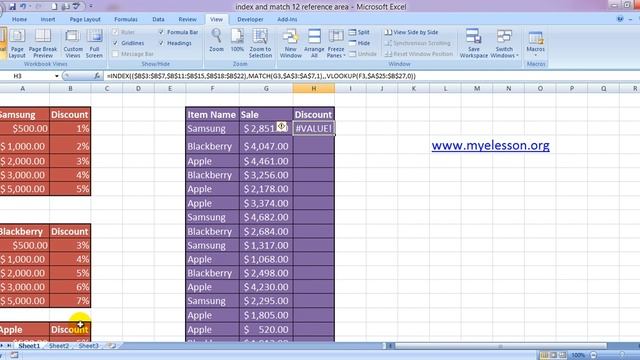The width and height of the screenshot is (640, 360).
Task: Click the insert worksheet tab icon
Action: pyautogui.click(x=110, y=346)
